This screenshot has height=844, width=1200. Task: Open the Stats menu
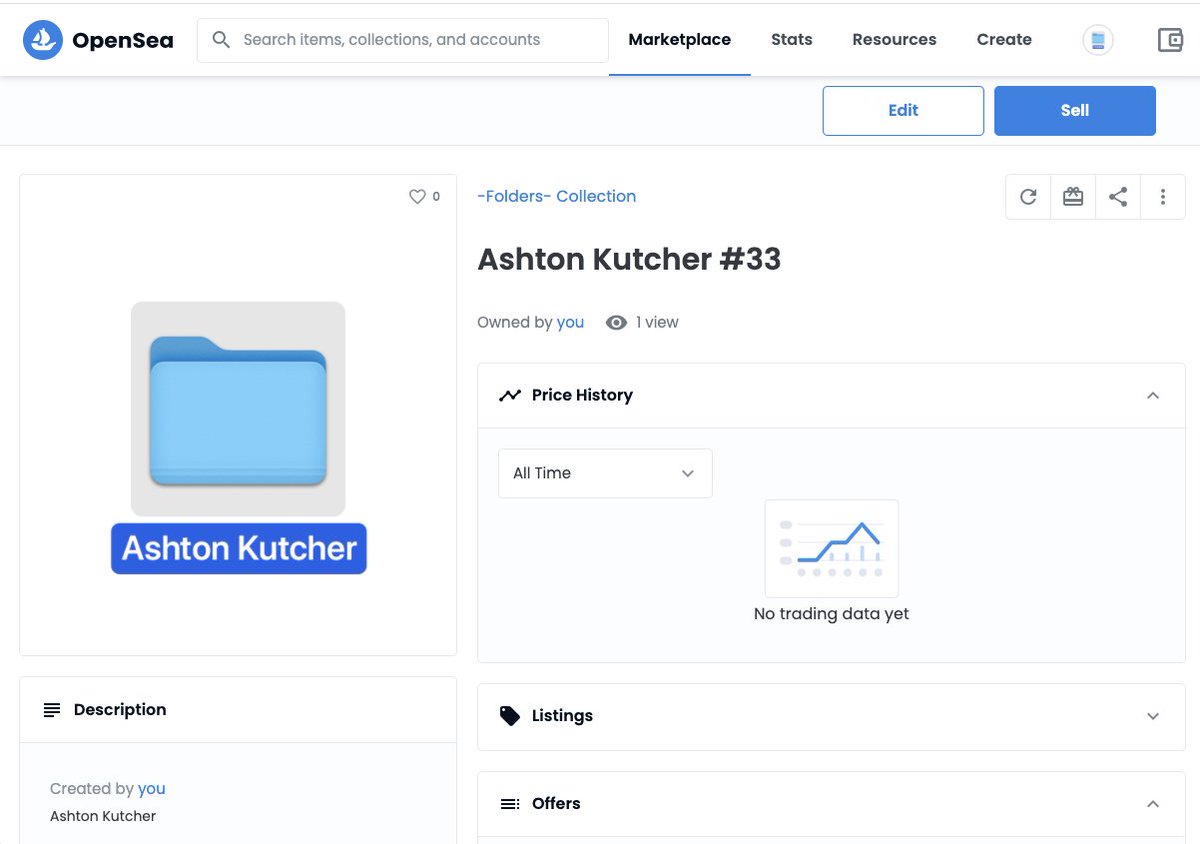tap(792, 40)
